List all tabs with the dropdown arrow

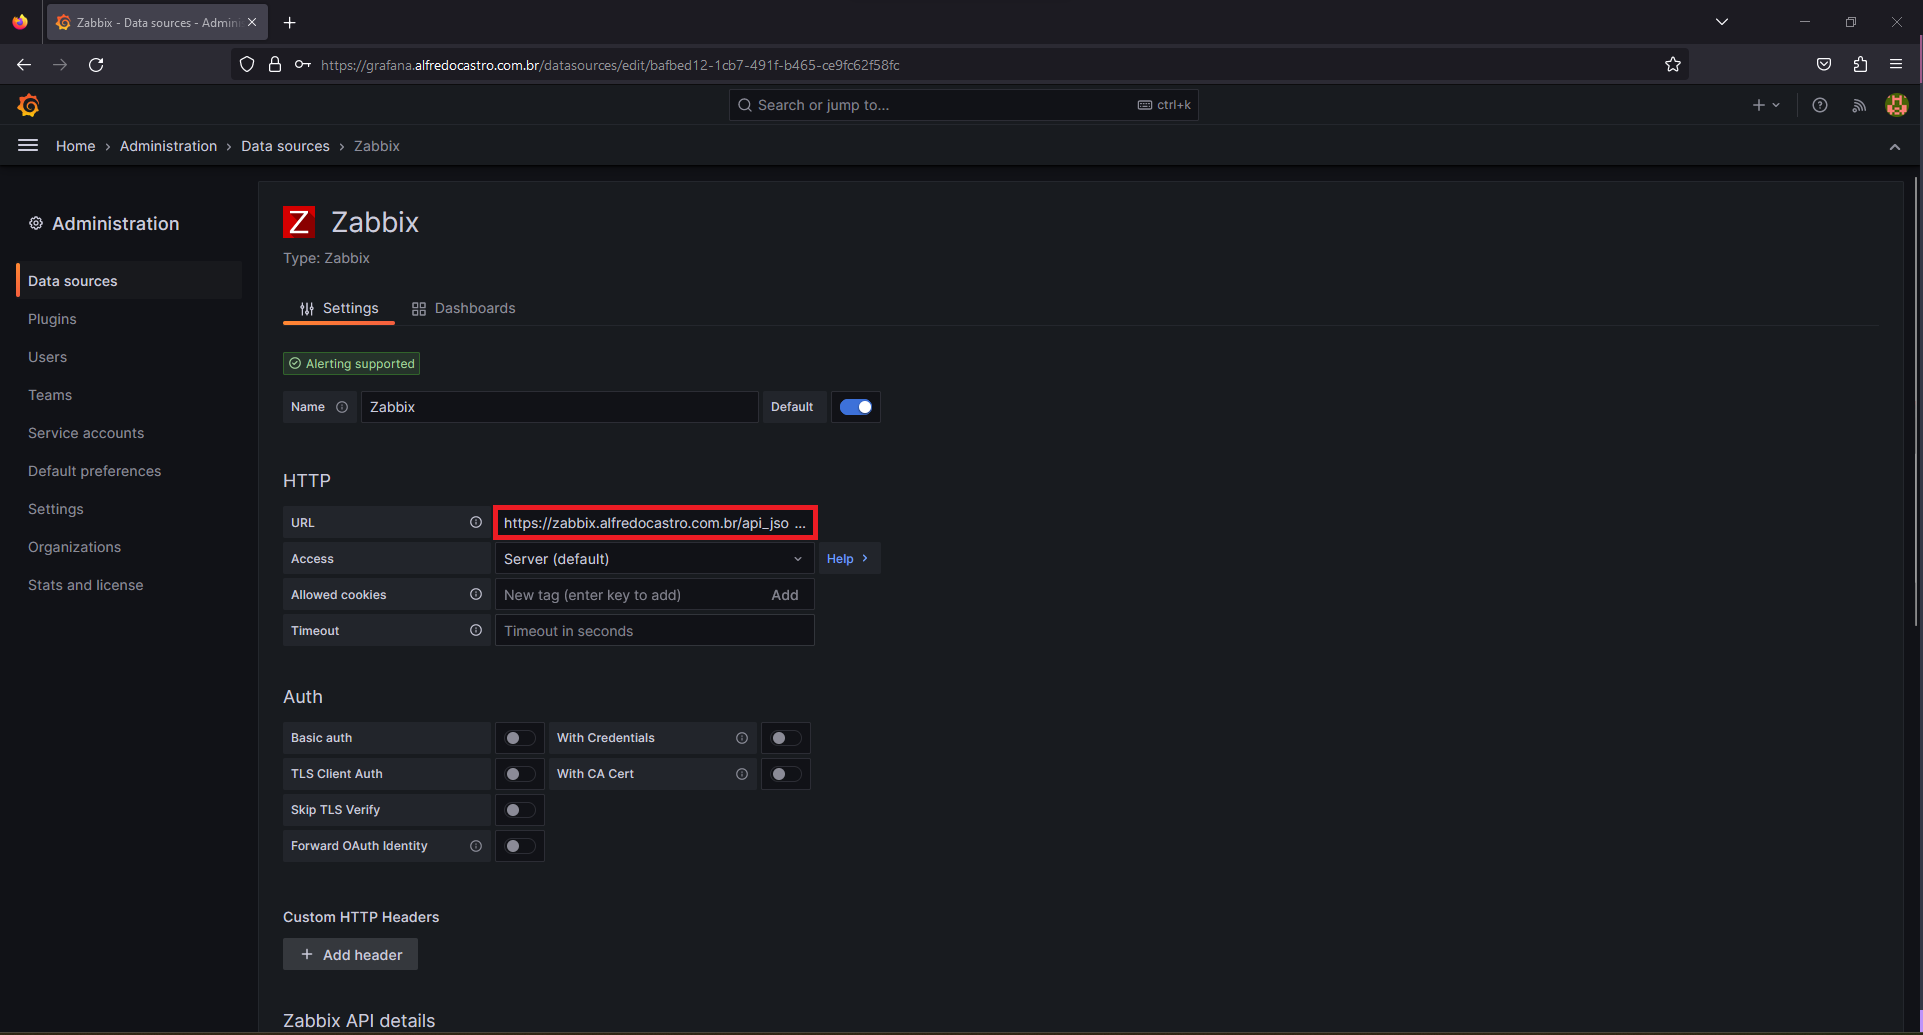(x=1722, y=22)
